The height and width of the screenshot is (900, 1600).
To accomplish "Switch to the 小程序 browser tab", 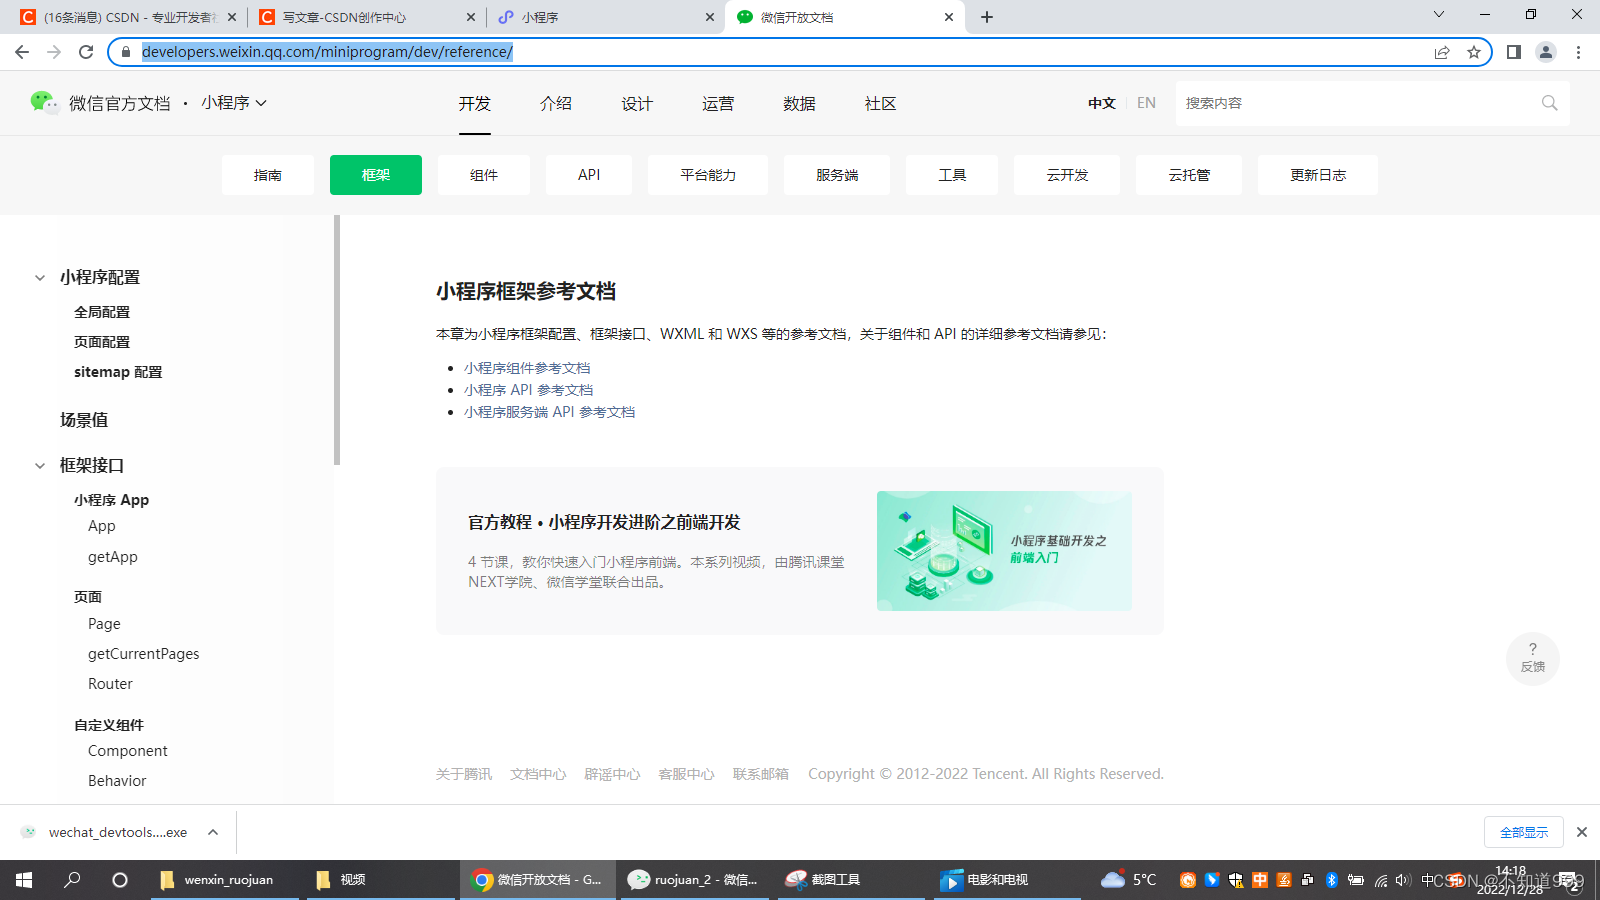I will tap(607, 17).
